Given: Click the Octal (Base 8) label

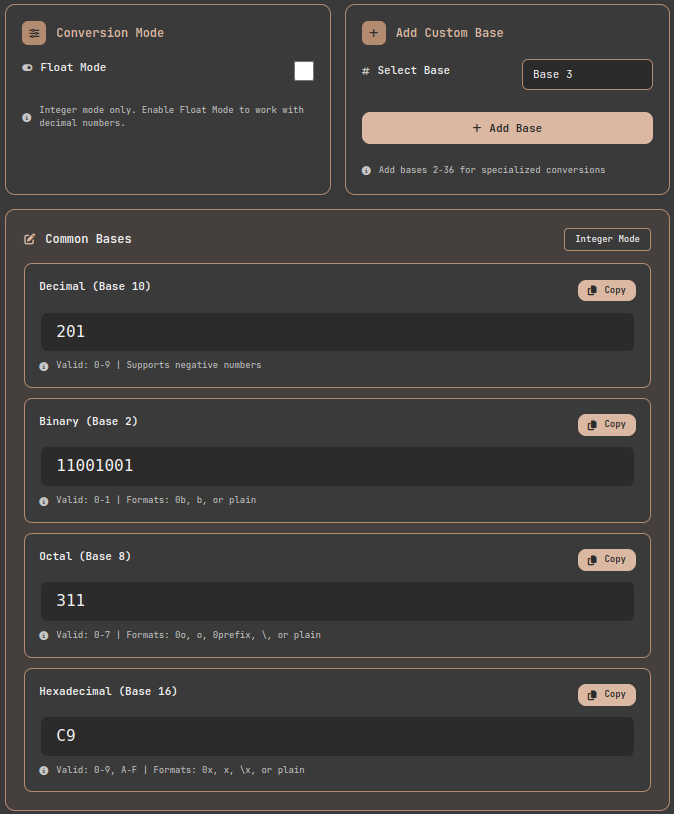Looking at the screenshot, I should pos(85,557).
